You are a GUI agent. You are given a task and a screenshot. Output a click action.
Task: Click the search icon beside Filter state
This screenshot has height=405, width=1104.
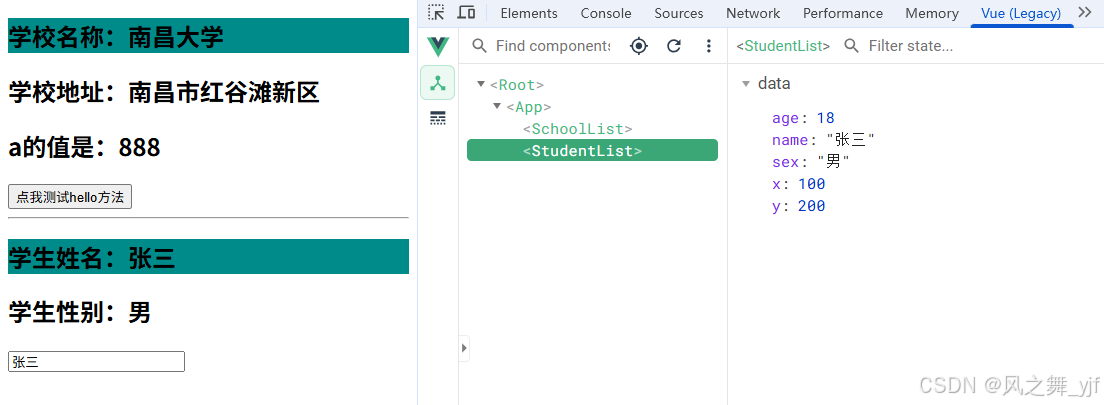coord(851,46)
